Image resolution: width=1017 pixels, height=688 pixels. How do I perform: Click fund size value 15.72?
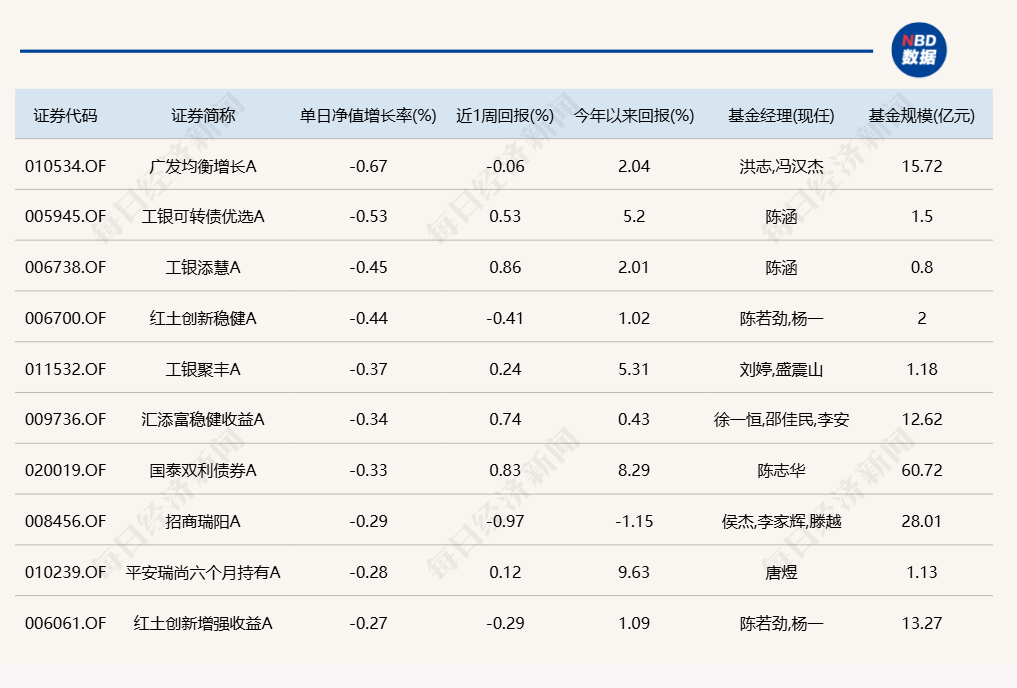point(921,166)
